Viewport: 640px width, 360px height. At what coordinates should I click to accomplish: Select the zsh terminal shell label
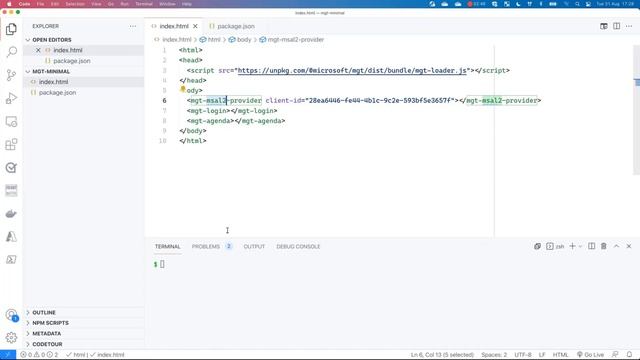[556, 247]
